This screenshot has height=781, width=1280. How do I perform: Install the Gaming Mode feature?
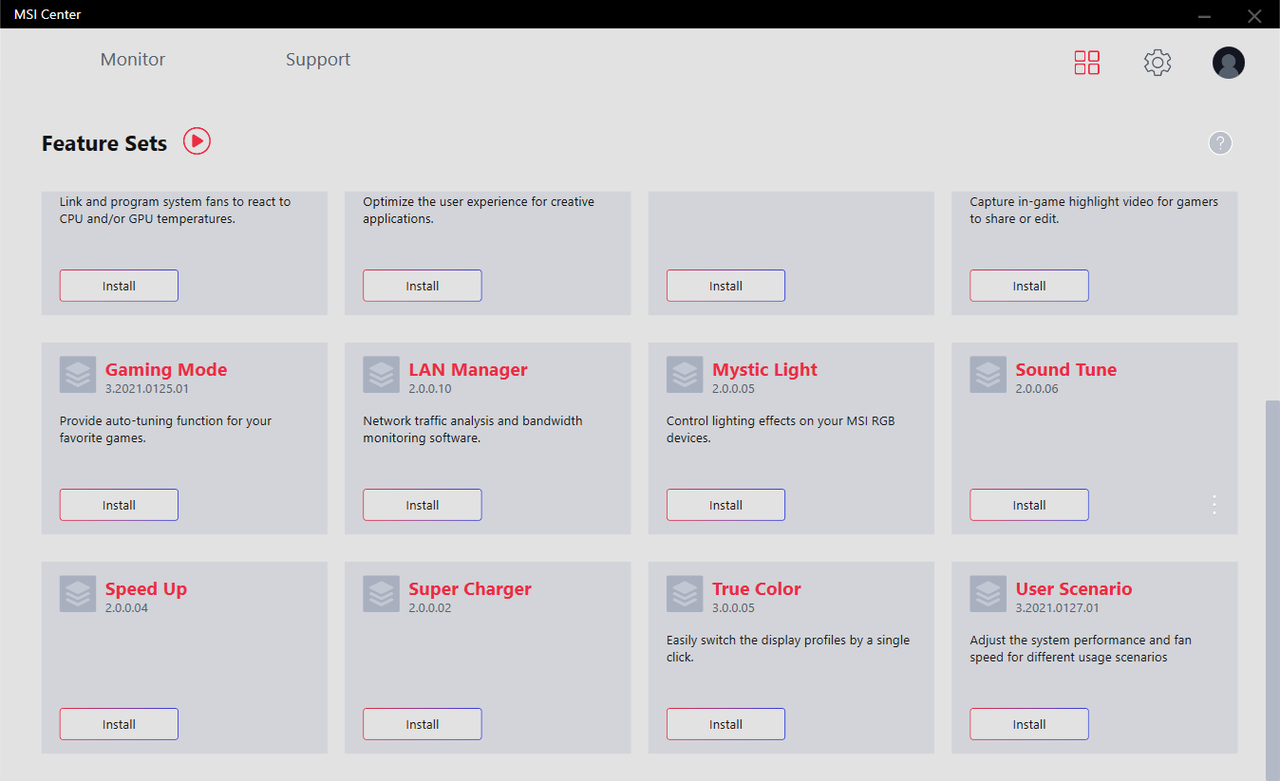[x=119, y=505]
